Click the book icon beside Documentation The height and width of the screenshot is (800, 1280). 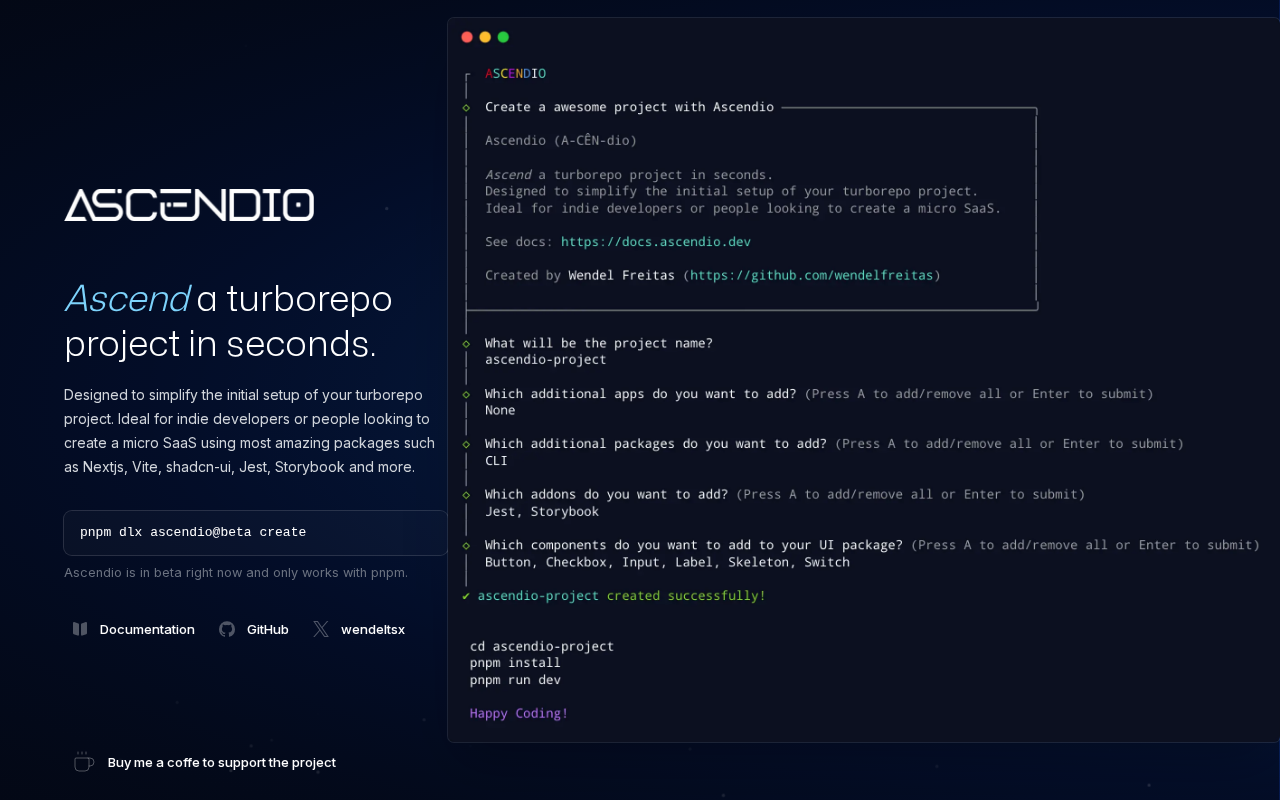coord(80,629)
